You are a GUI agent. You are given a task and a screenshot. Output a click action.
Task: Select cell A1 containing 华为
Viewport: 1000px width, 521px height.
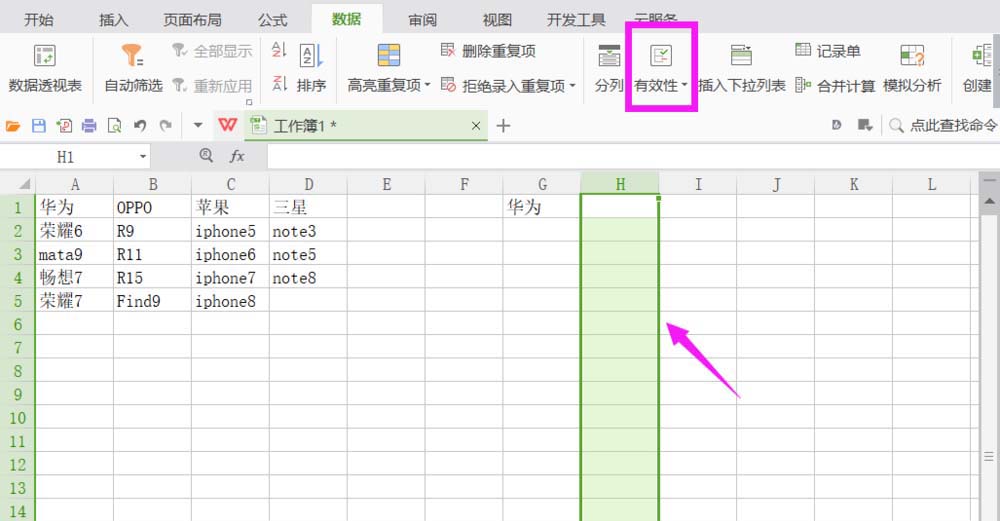tap(75, 207)
